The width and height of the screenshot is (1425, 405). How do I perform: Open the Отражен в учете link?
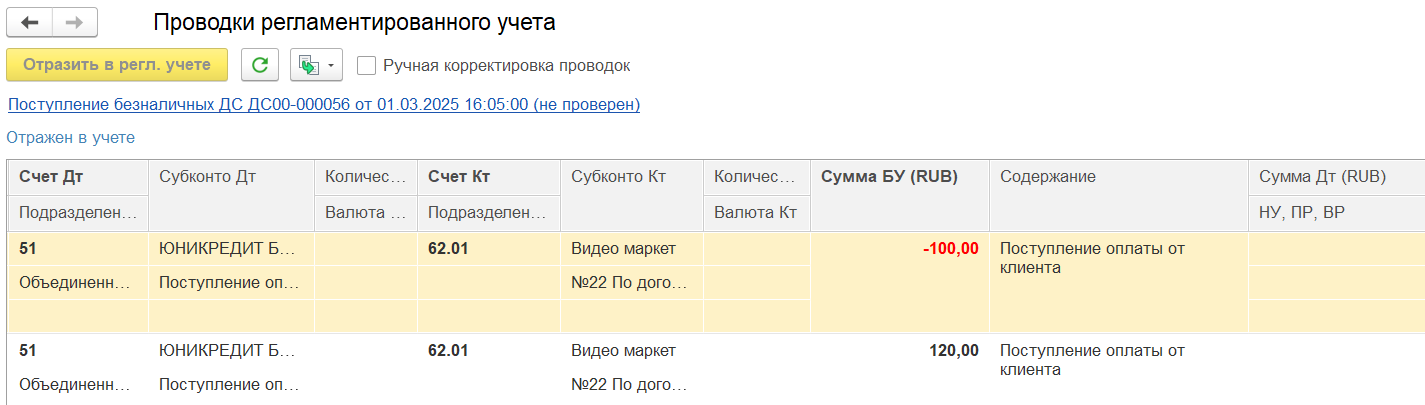71,137
